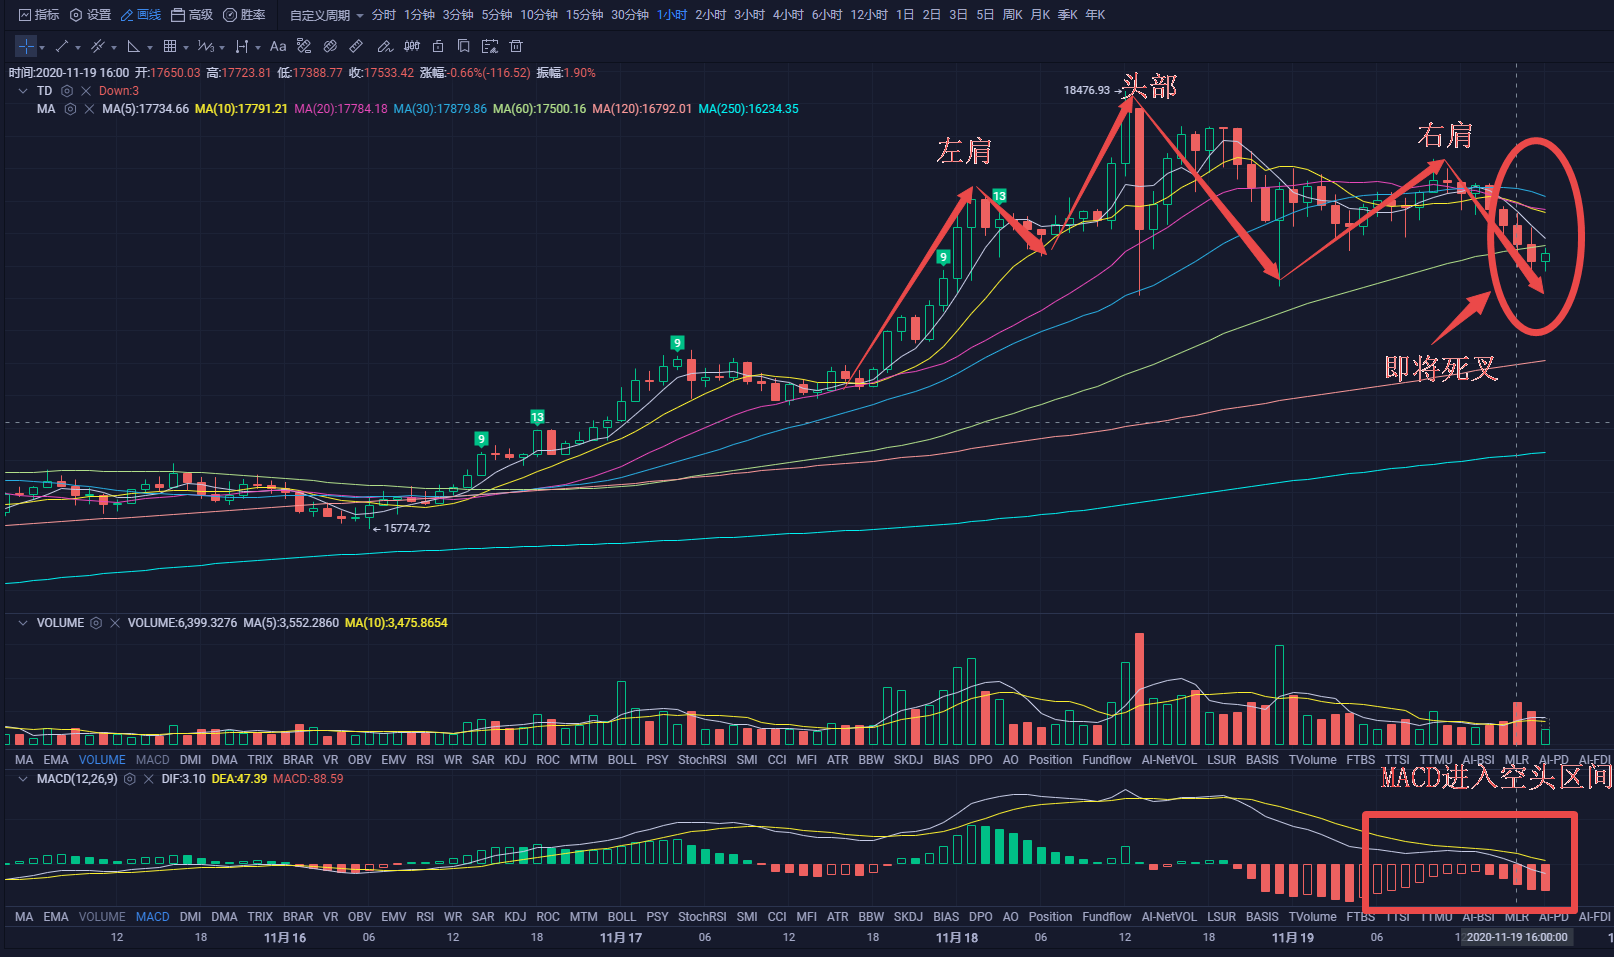Toggle the 画线 drawing toolbar

[141, 15]
